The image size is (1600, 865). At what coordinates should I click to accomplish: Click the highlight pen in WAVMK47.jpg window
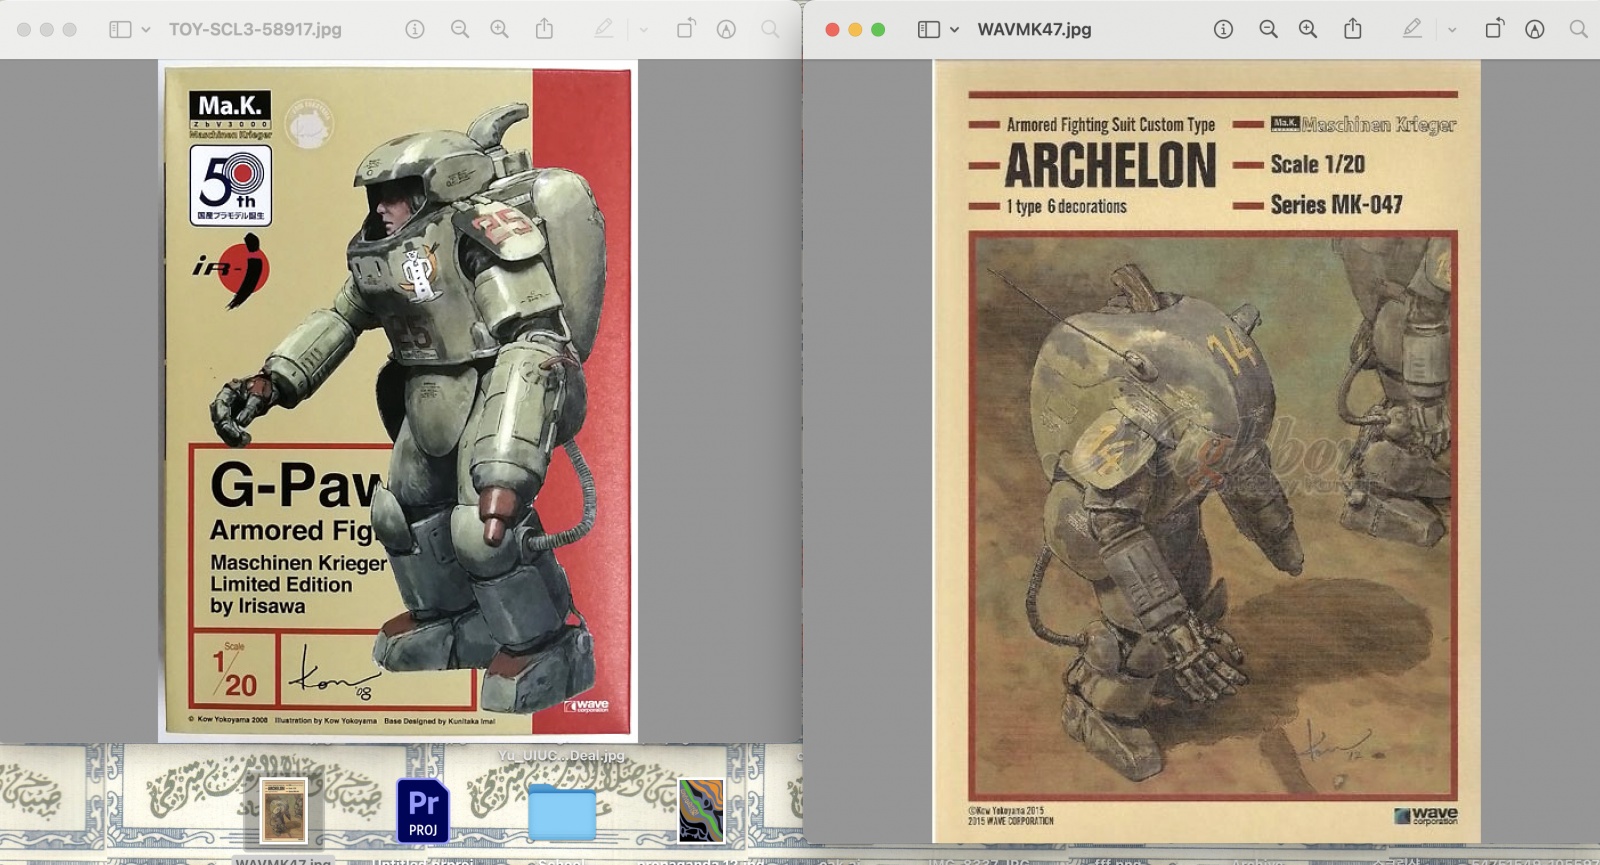pos(1412,30)
